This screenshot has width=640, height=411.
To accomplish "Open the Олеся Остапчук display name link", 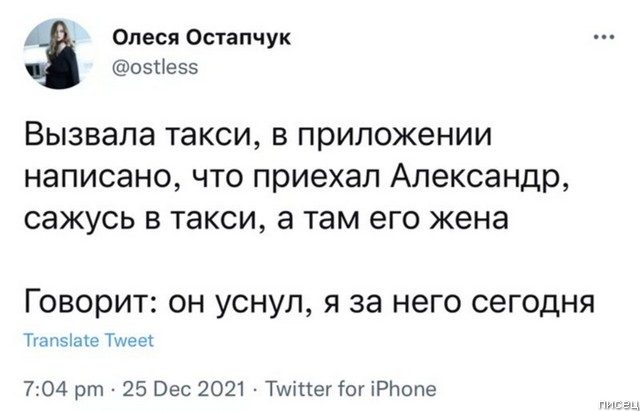I will coord(199,38).
